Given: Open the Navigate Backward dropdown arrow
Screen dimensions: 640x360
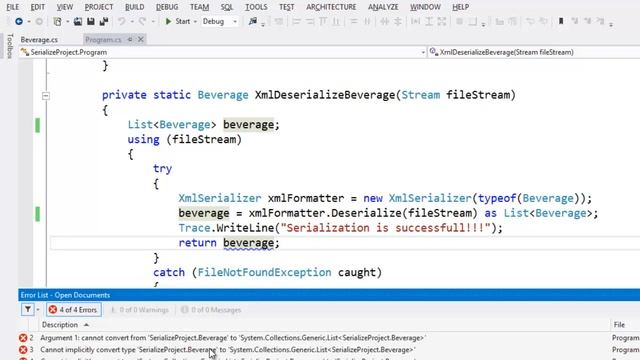Looking at the screenshot, I should pyautogui.click(x=29, y=22).
